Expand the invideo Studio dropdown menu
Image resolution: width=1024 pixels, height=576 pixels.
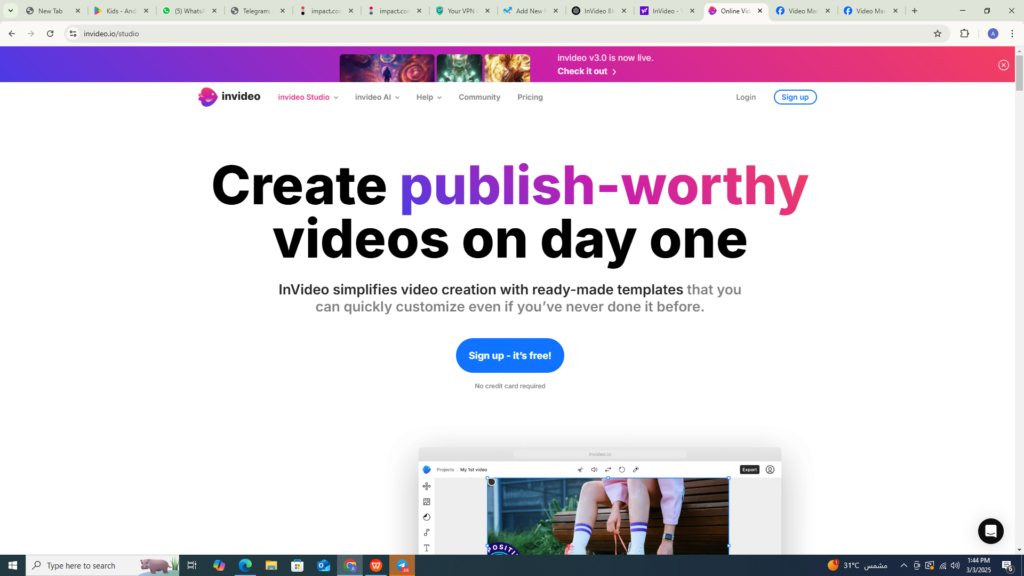click(308, 97)
